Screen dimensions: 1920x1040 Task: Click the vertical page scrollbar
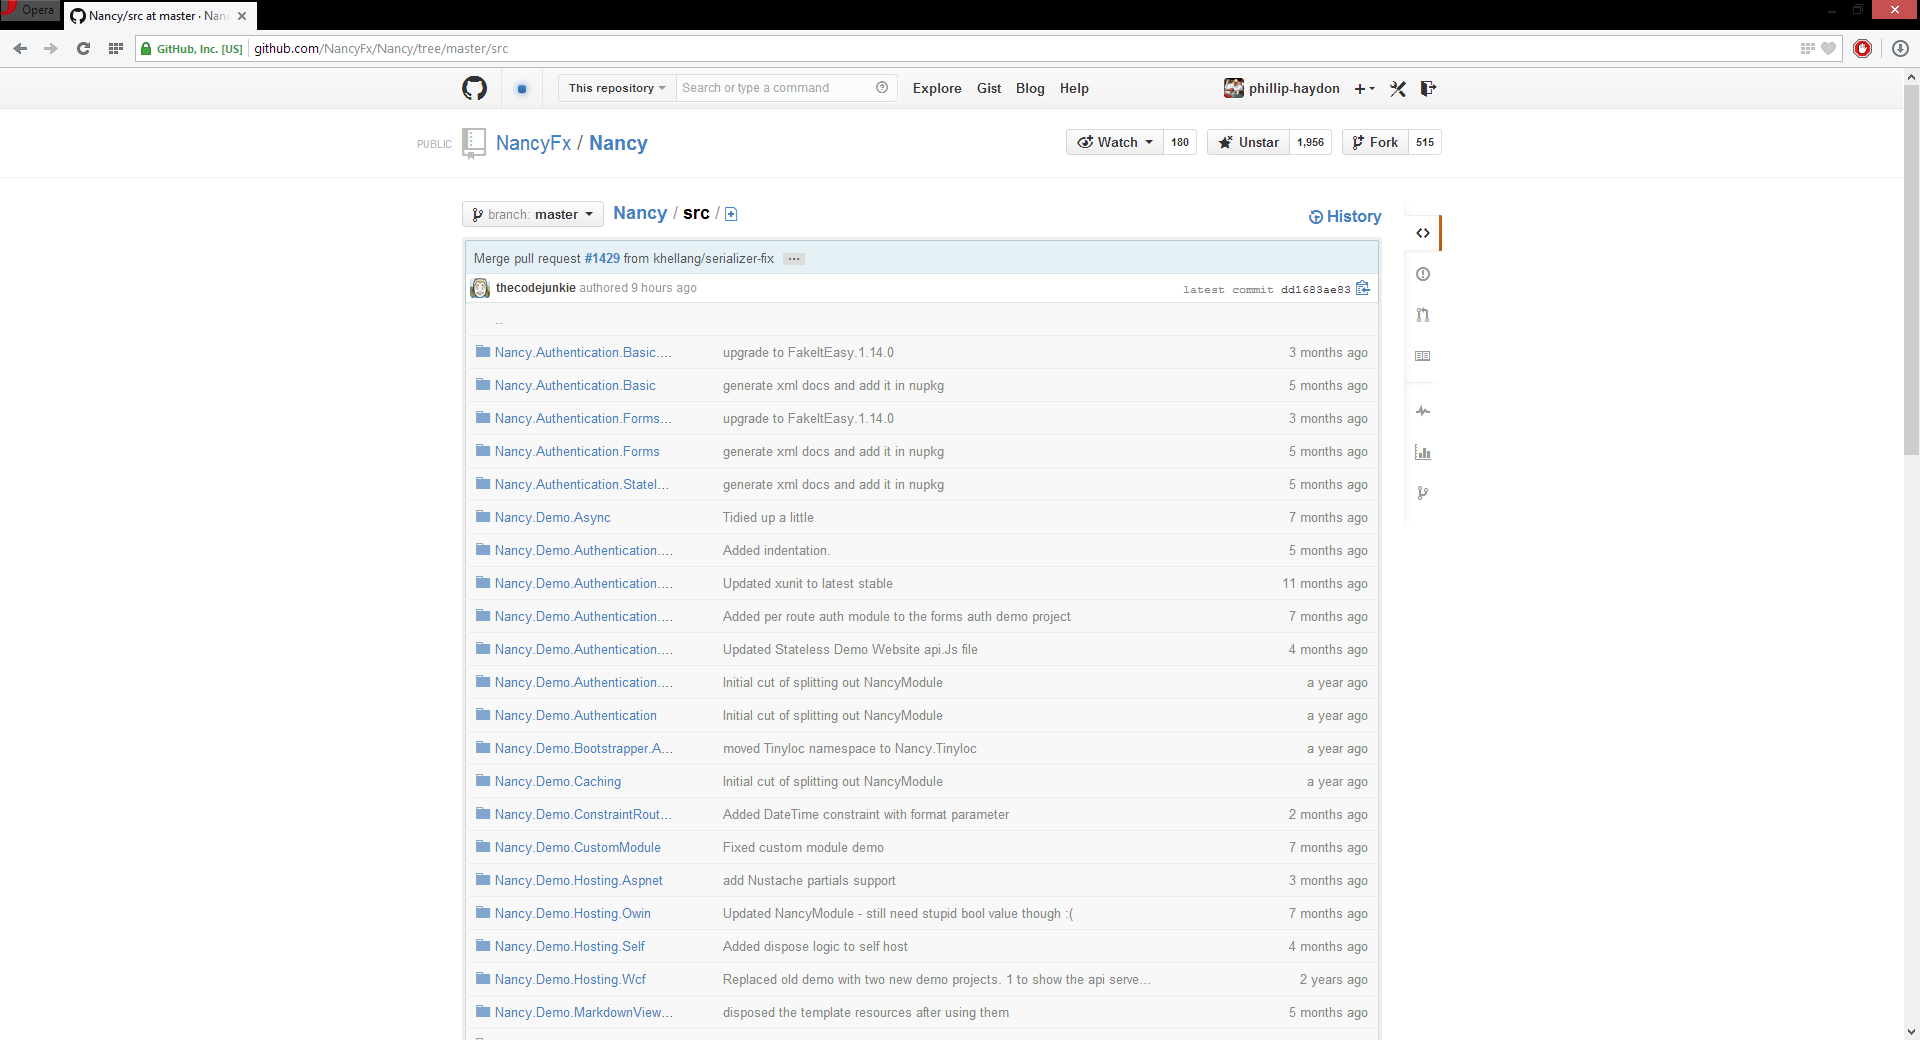coord(1911,270)
